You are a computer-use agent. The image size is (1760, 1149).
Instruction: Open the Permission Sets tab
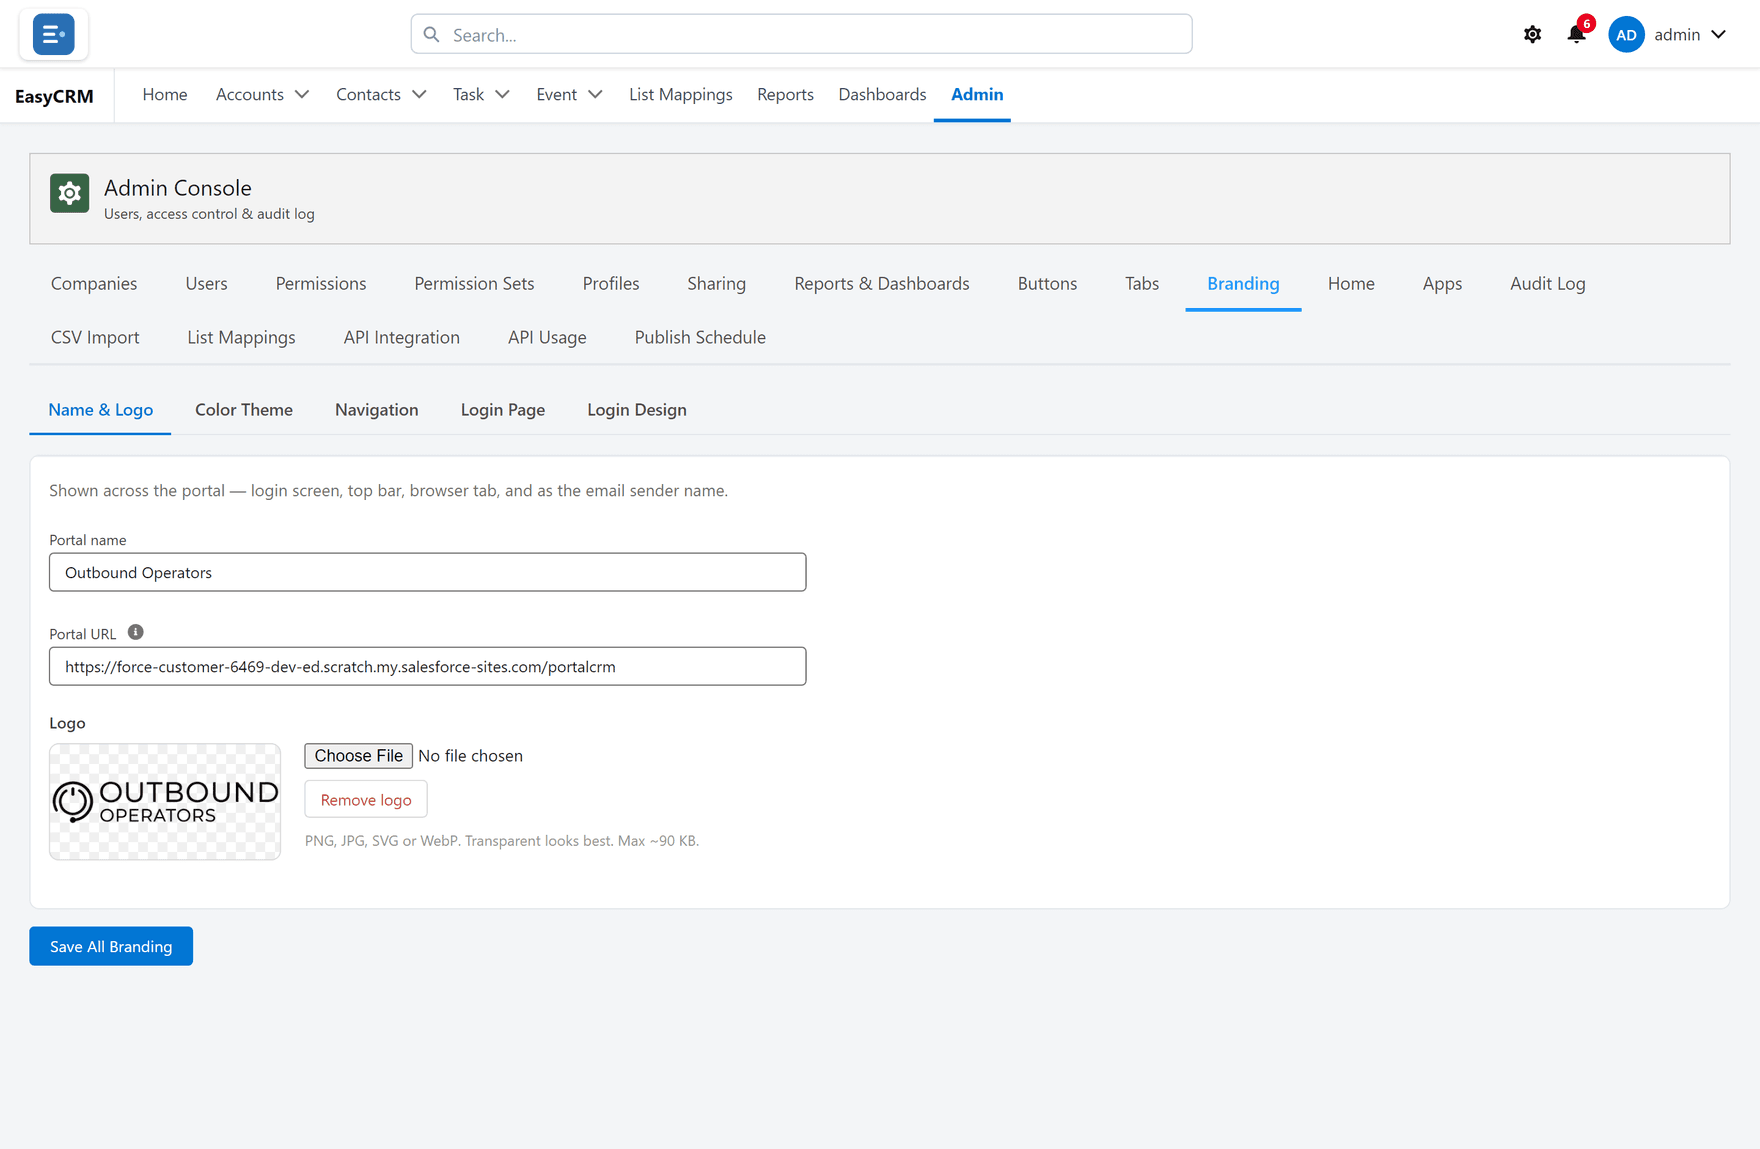coord(474,283)
